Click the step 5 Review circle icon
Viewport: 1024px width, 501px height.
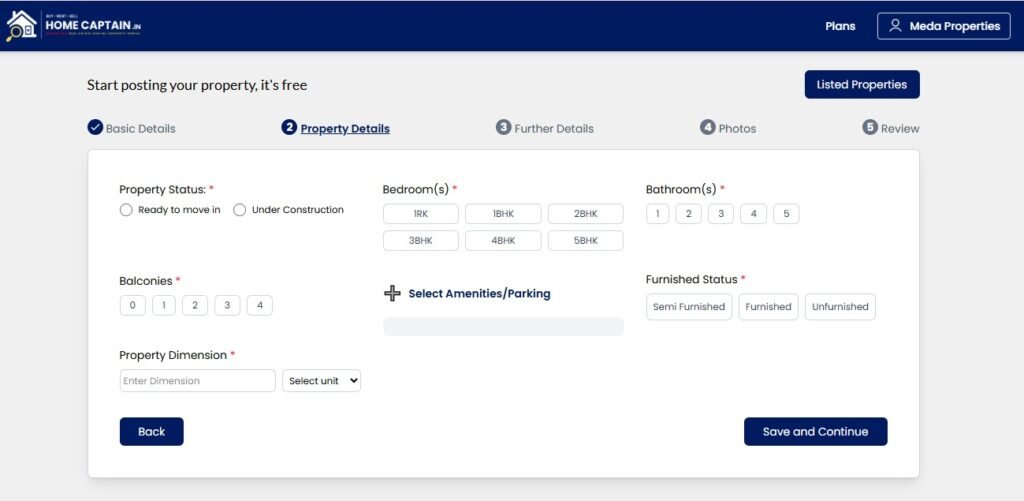click(870, 127)
